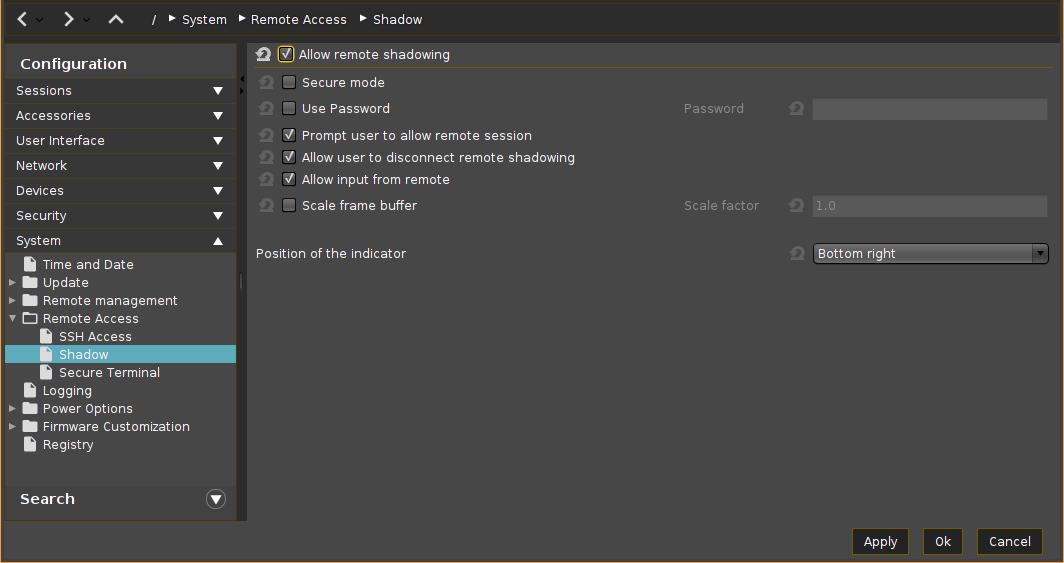Enable the Secure mode checkbox
The image size is (1064, 563).
(289, 83)
